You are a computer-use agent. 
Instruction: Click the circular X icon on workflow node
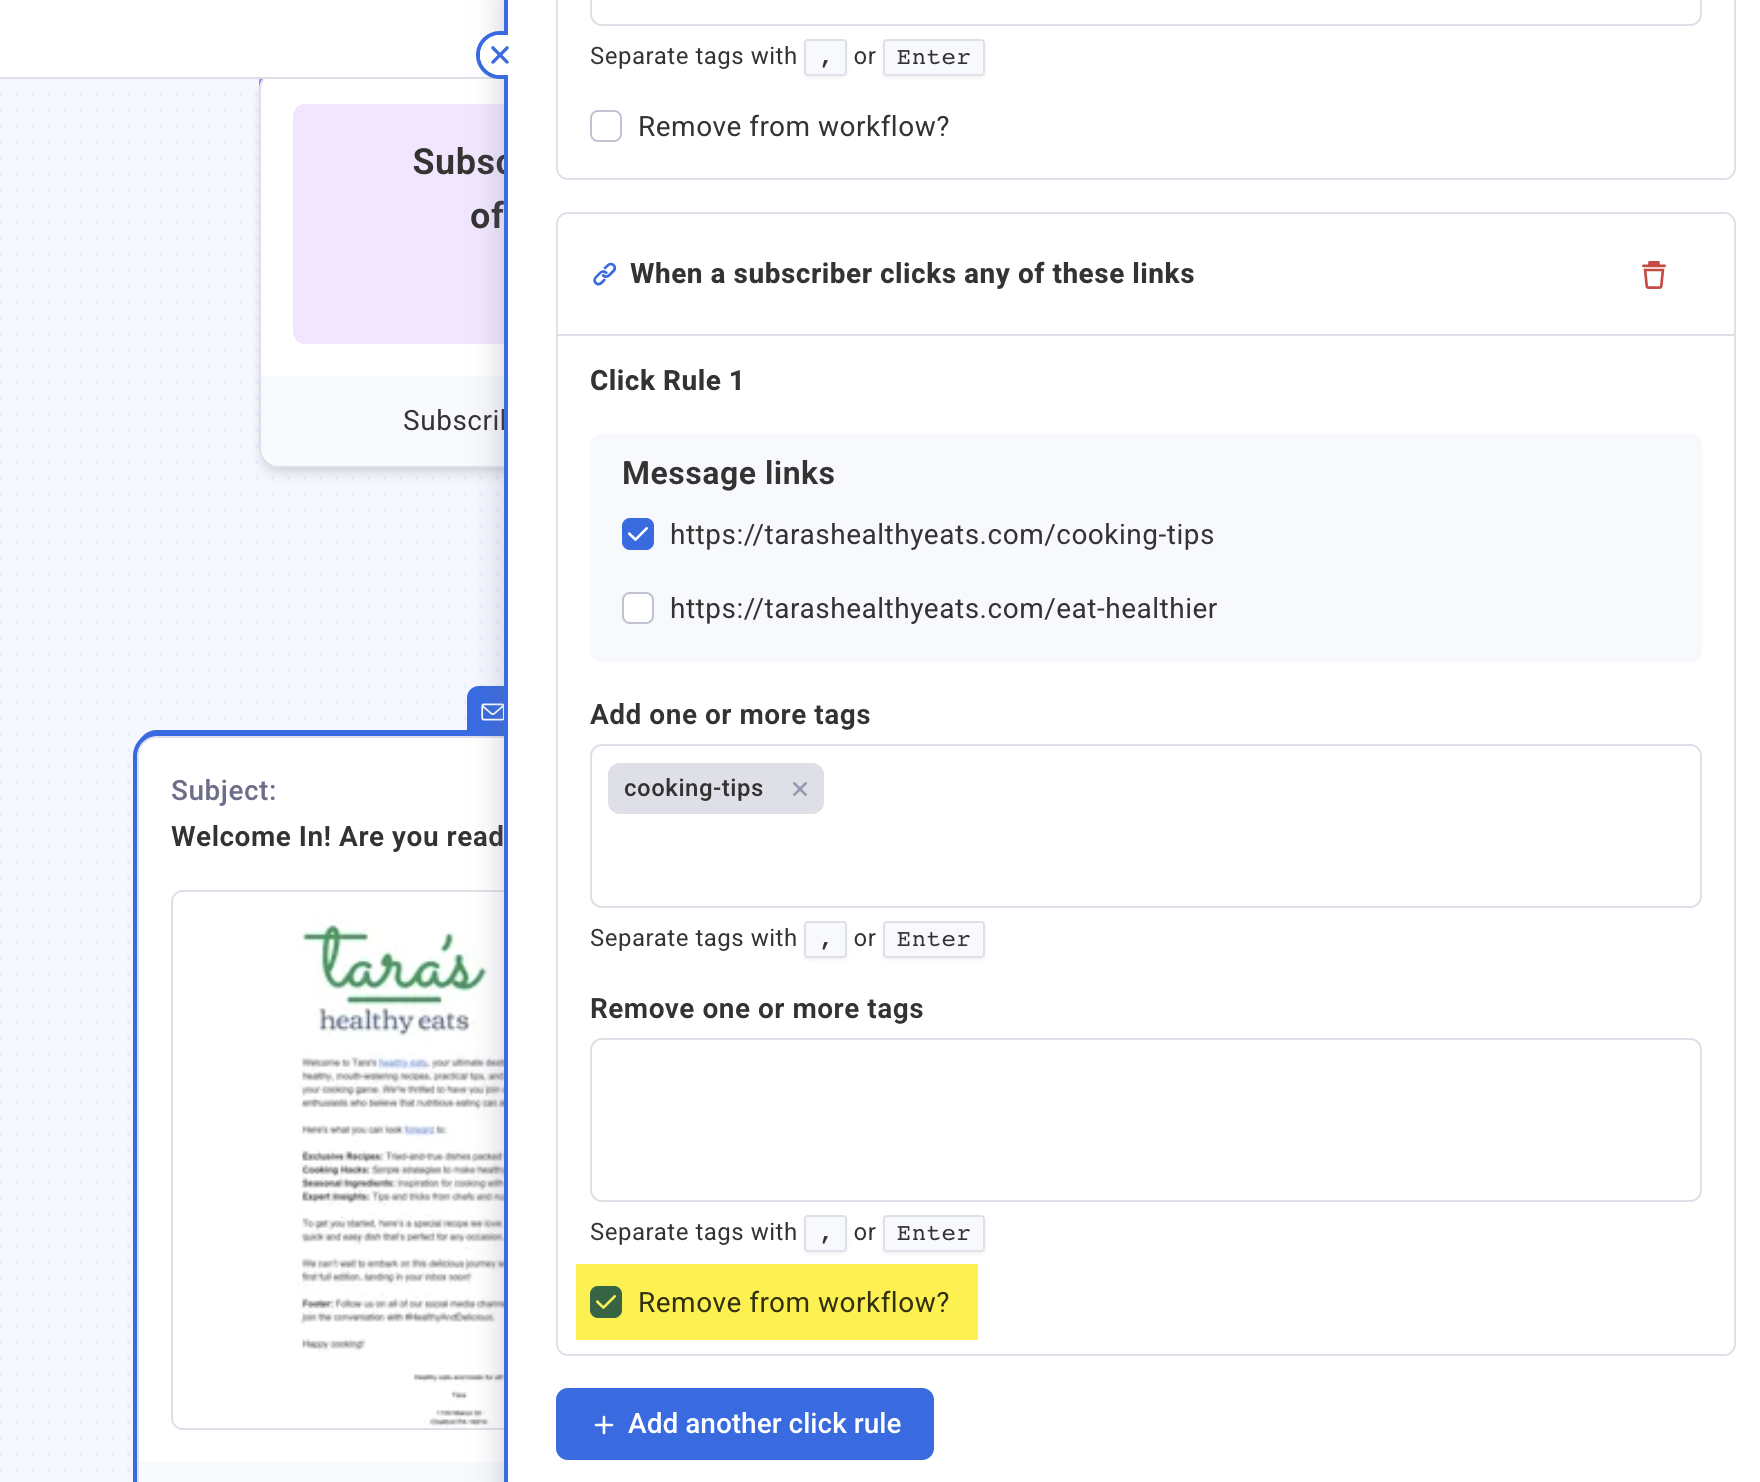pyautogui.click(x=499, y=56)
